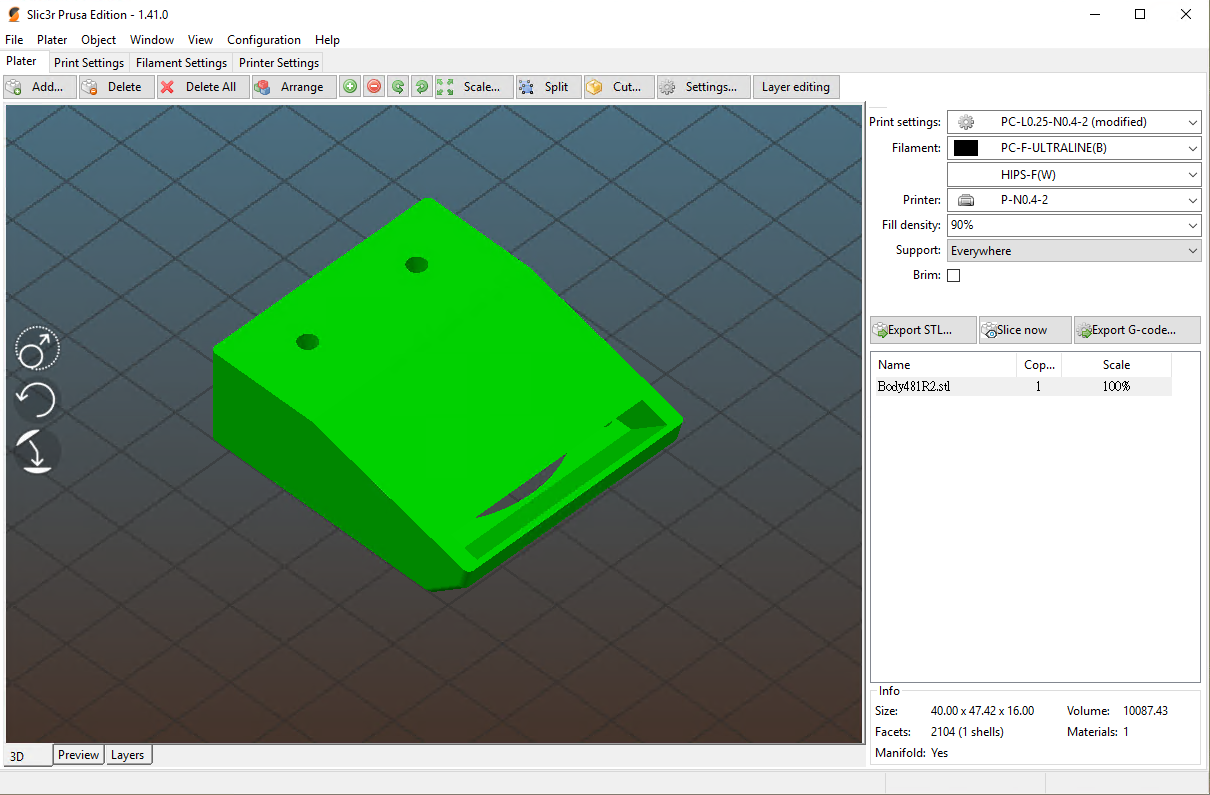Open the File menu
Screen dimensions: 1210x795
14,40
